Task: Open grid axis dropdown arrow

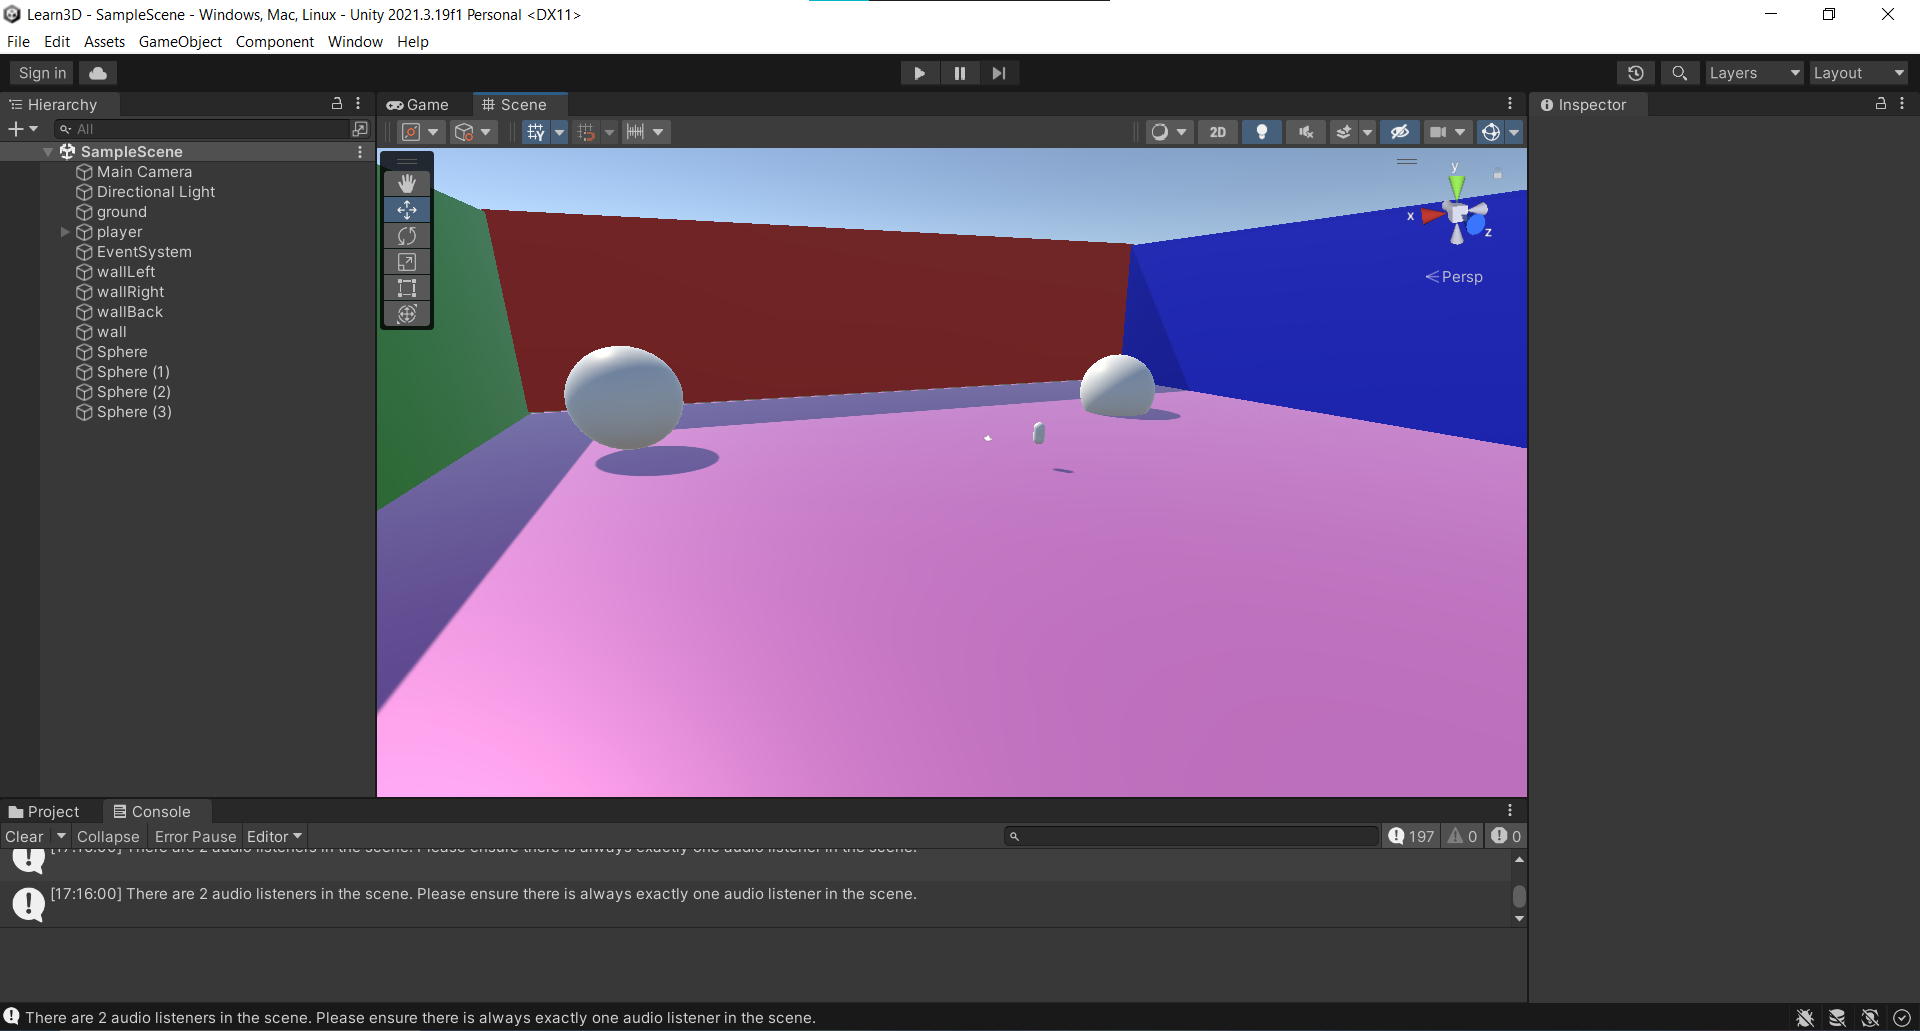Action: (x=560, y=132)
